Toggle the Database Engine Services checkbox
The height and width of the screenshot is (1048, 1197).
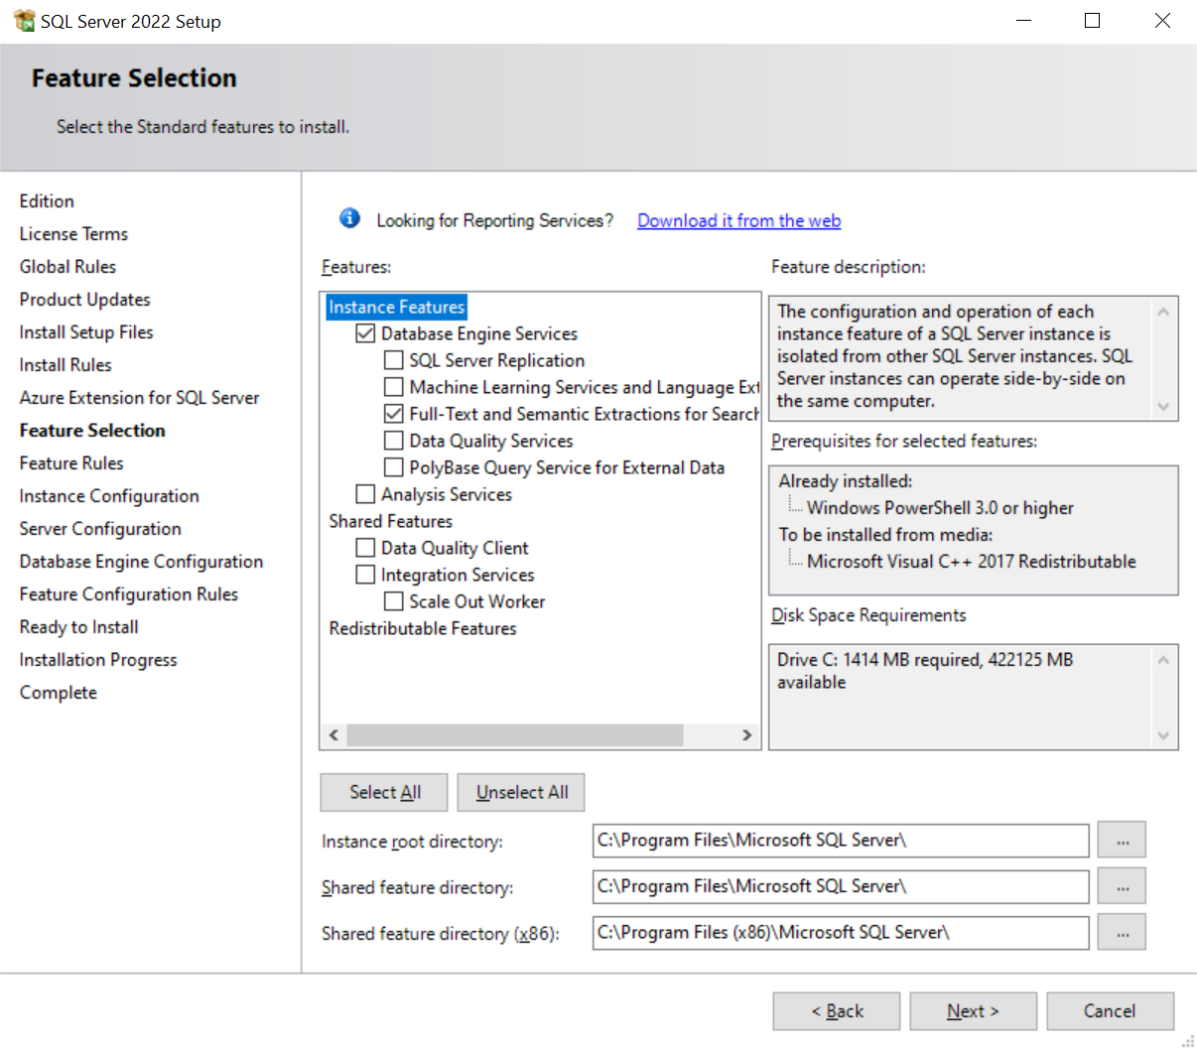click(365, 334)
